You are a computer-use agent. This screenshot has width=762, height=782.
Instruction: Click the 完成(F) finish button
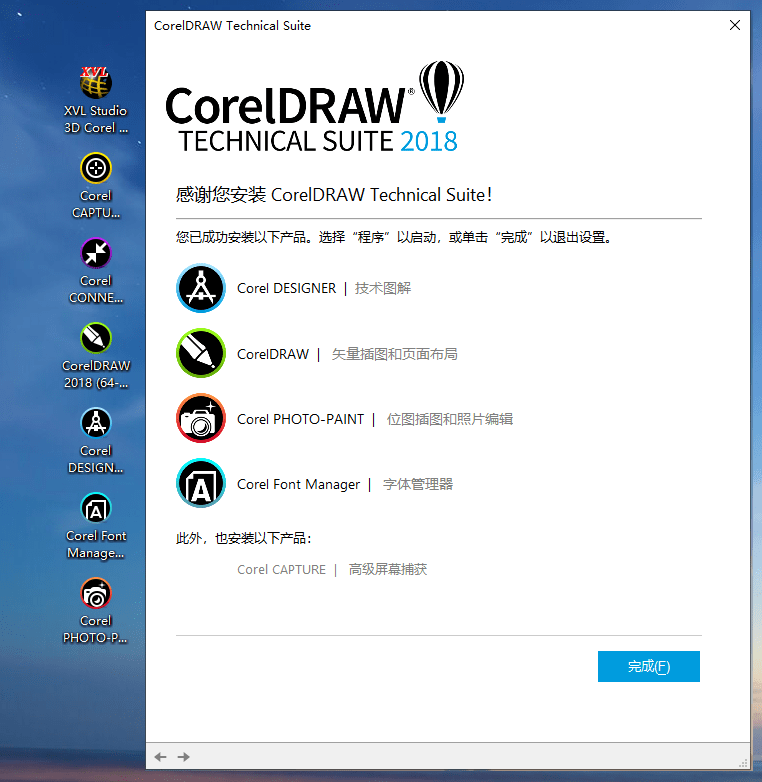649,666
